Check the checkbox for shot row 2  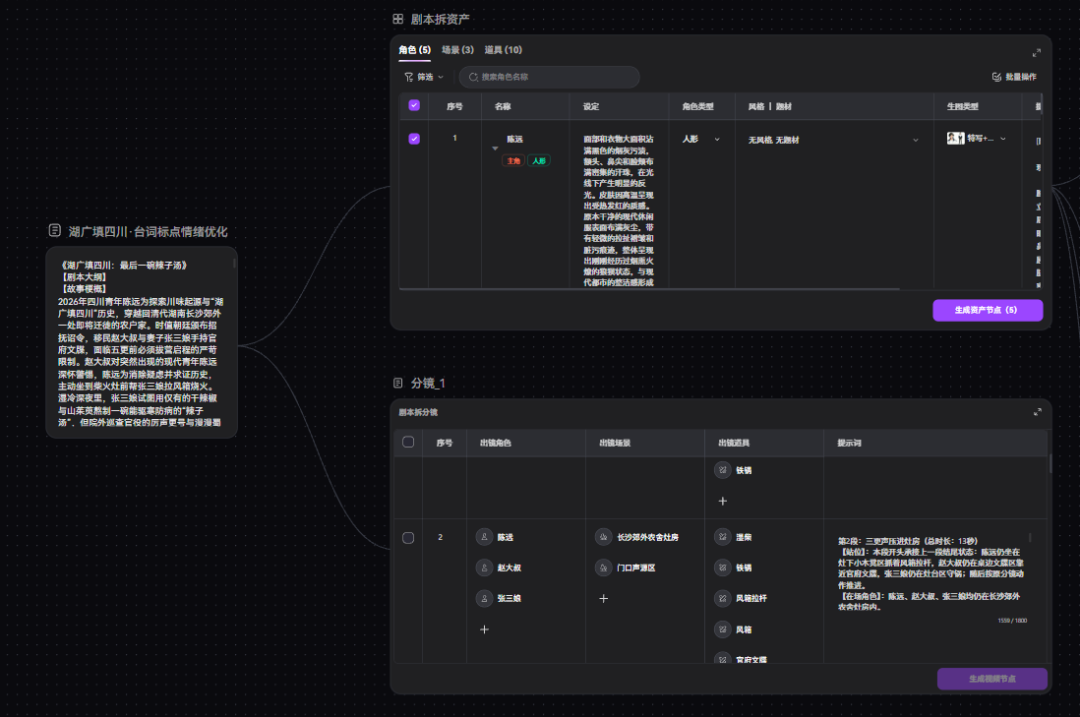click(x=408, y=538)
